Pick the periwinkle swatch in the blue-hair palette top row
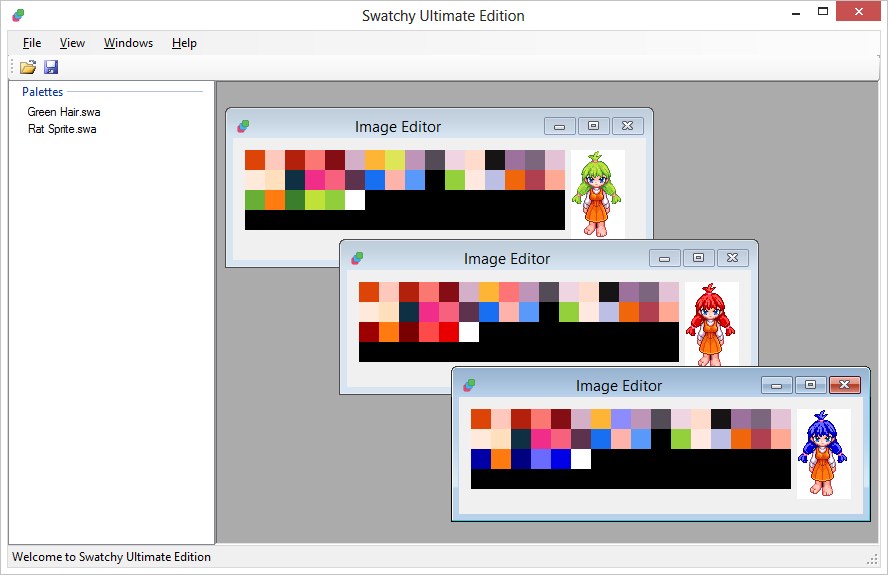 [621, 419]
